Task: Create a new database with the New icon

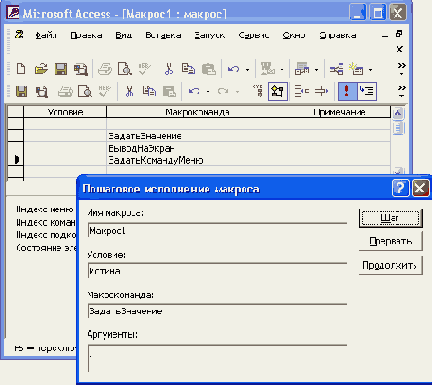Action: coord(21,69)
